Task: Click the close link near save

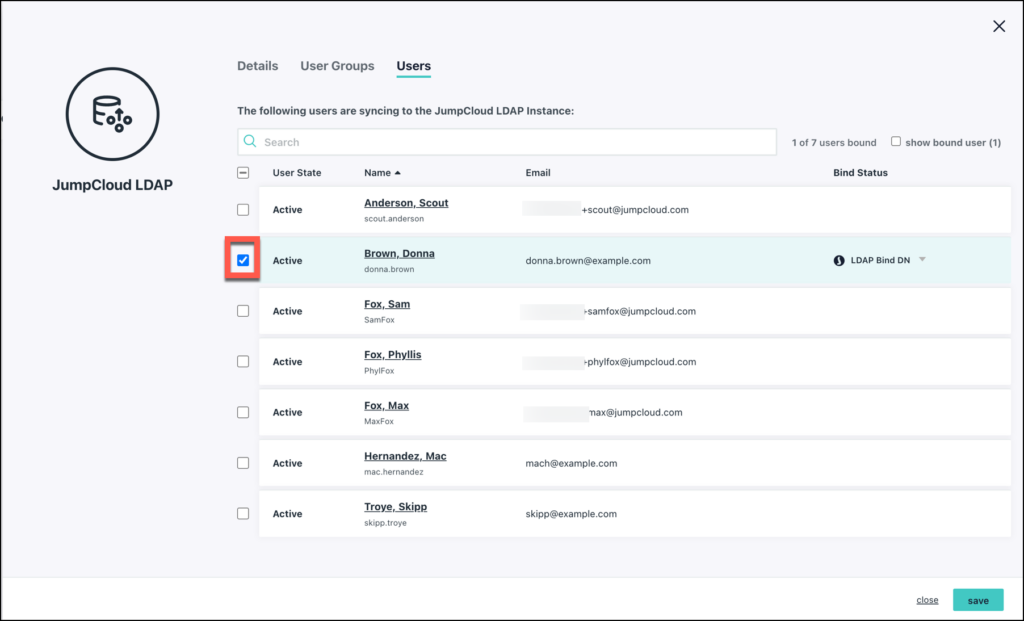Action: coord(927,599)
